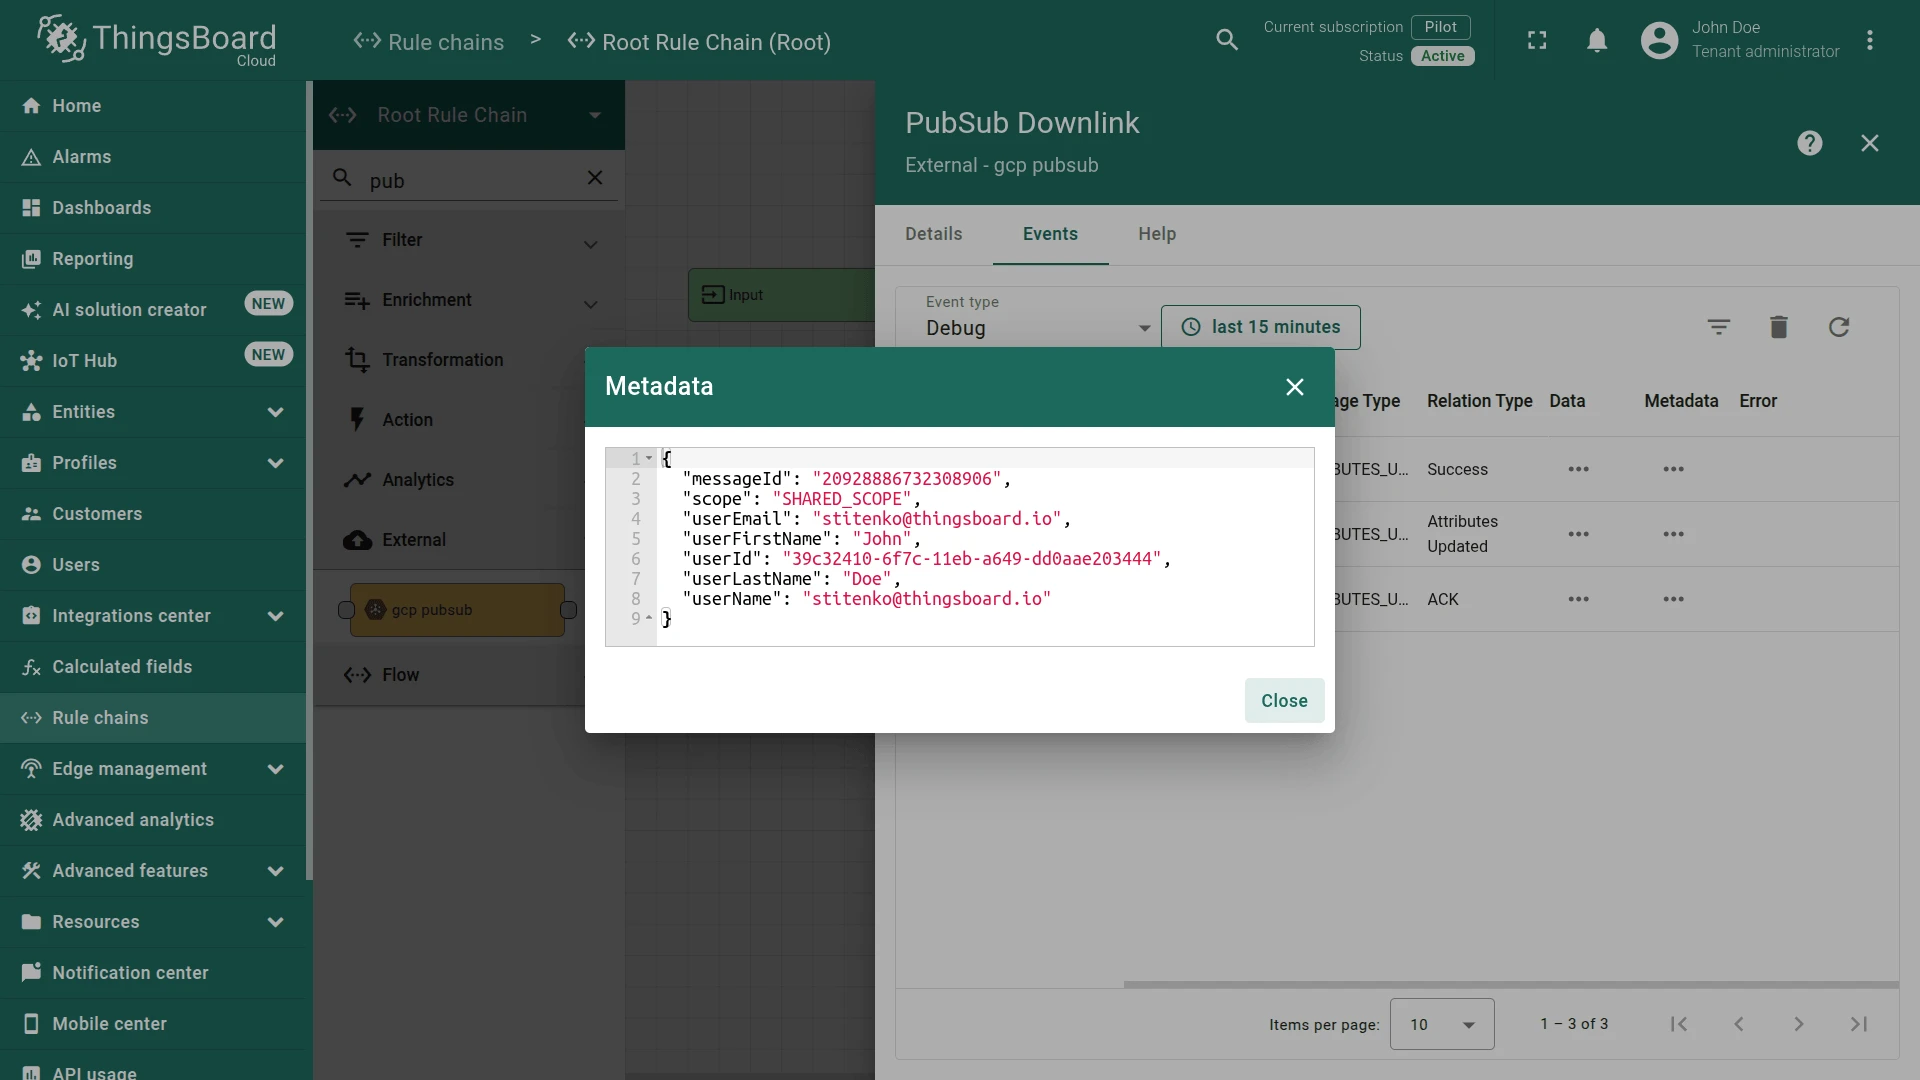Viewport: 1920px width, 1080px height.
Task: Collapse the External node group
Action: (450, 540)
